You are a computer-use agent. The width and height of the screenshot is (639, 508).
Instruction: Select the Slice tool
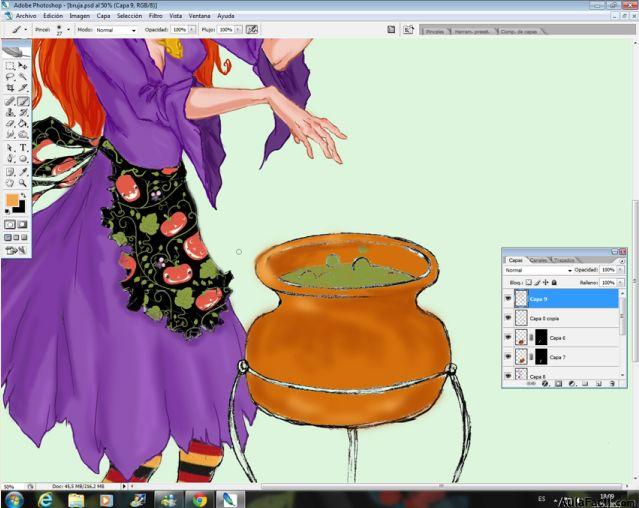click(23, 88)
